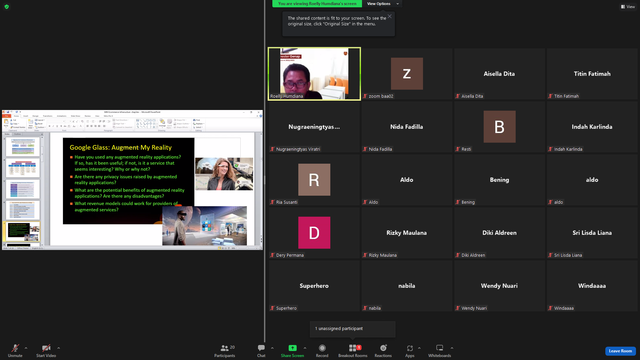Select the Titin Fatimah participant tile
Viewport: 640px width, 360px height.
point(592,74)
